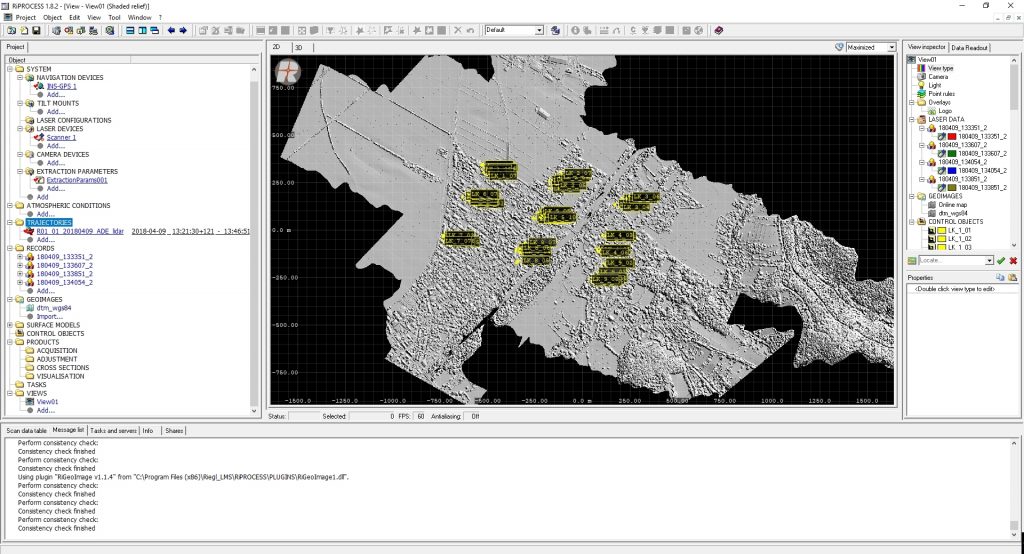Open trajectory R01_01_20180409_ADE_lidar

[80, 231]
